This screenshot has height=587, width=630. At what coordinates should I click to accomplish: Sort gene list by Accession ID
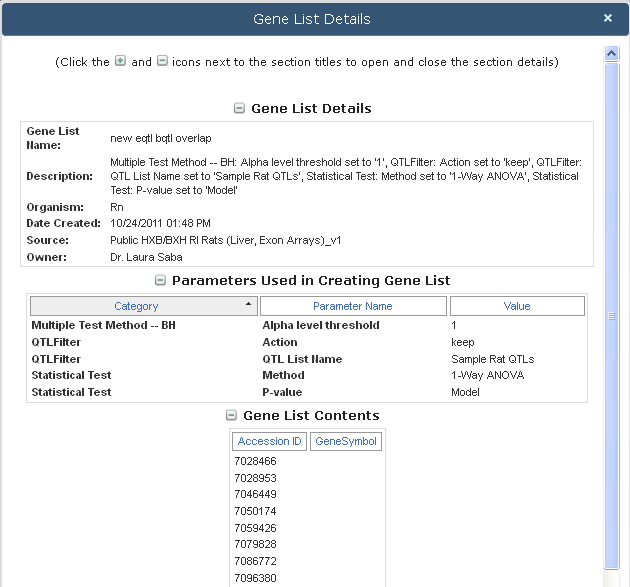pyautogui.click(x=269, y=441)
